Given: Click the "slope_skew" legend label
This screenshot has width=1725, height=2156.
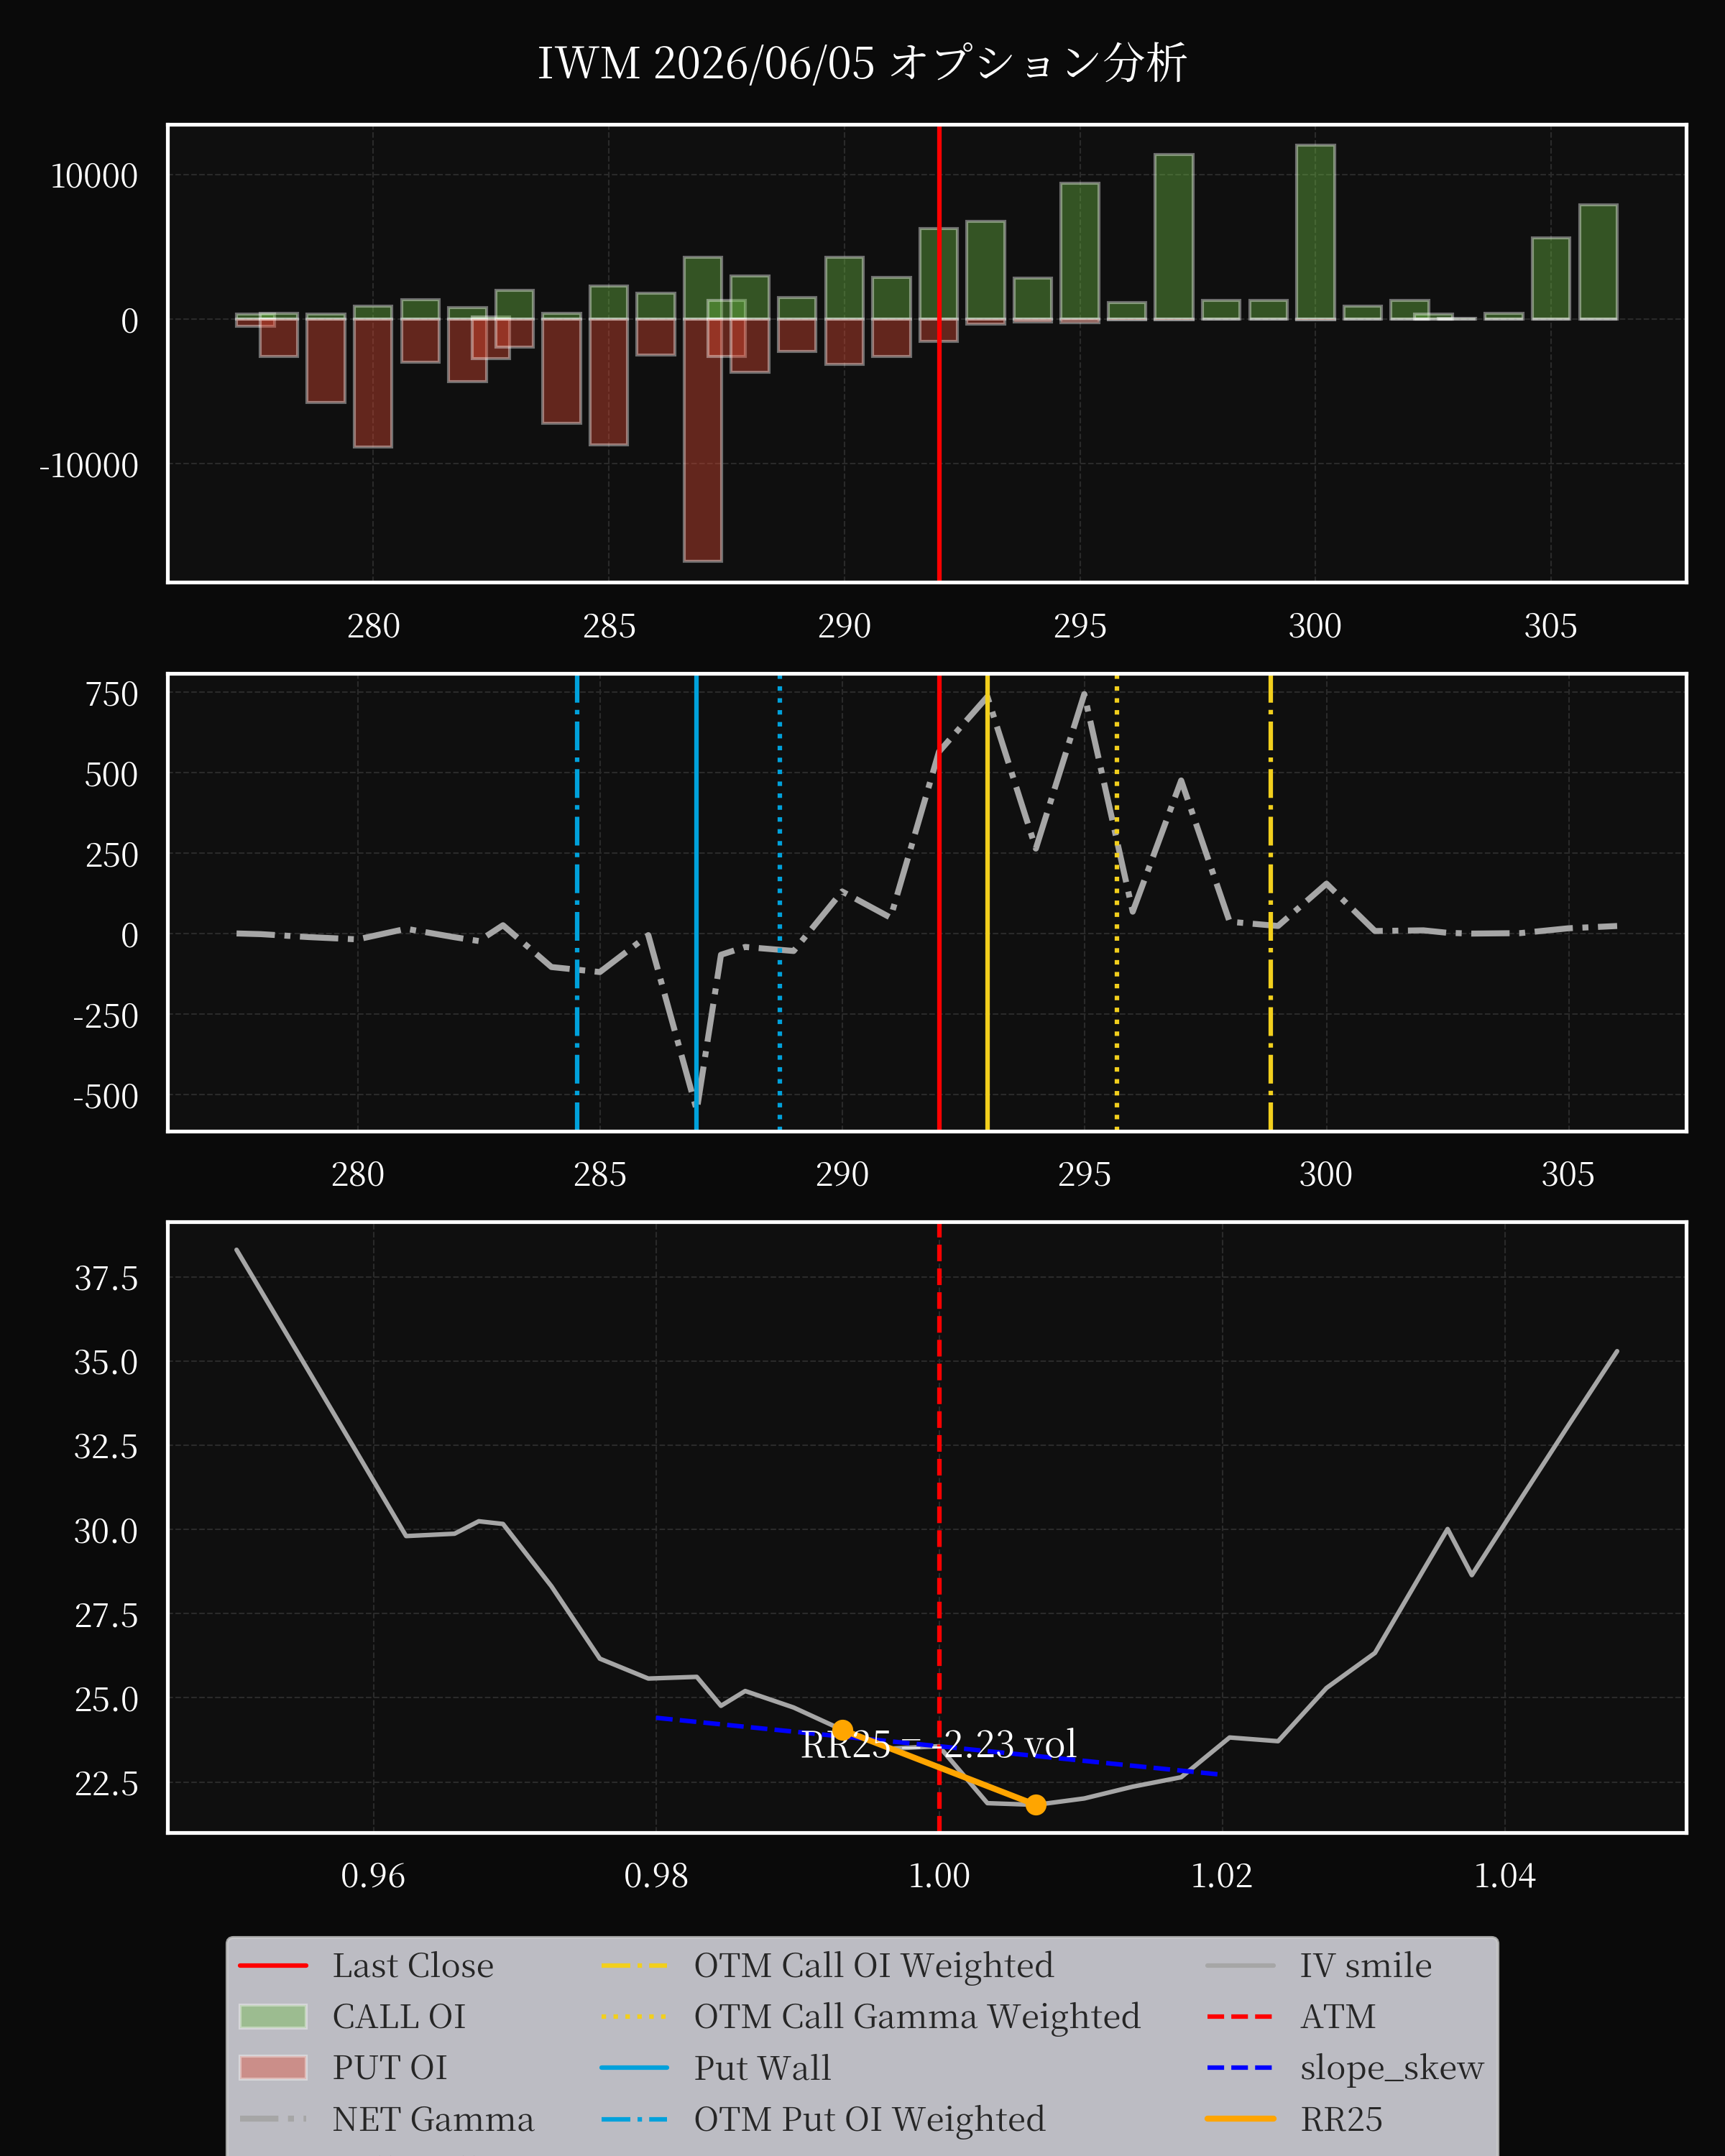Looking at the screenshot, I should (x=1392, y=2067).
